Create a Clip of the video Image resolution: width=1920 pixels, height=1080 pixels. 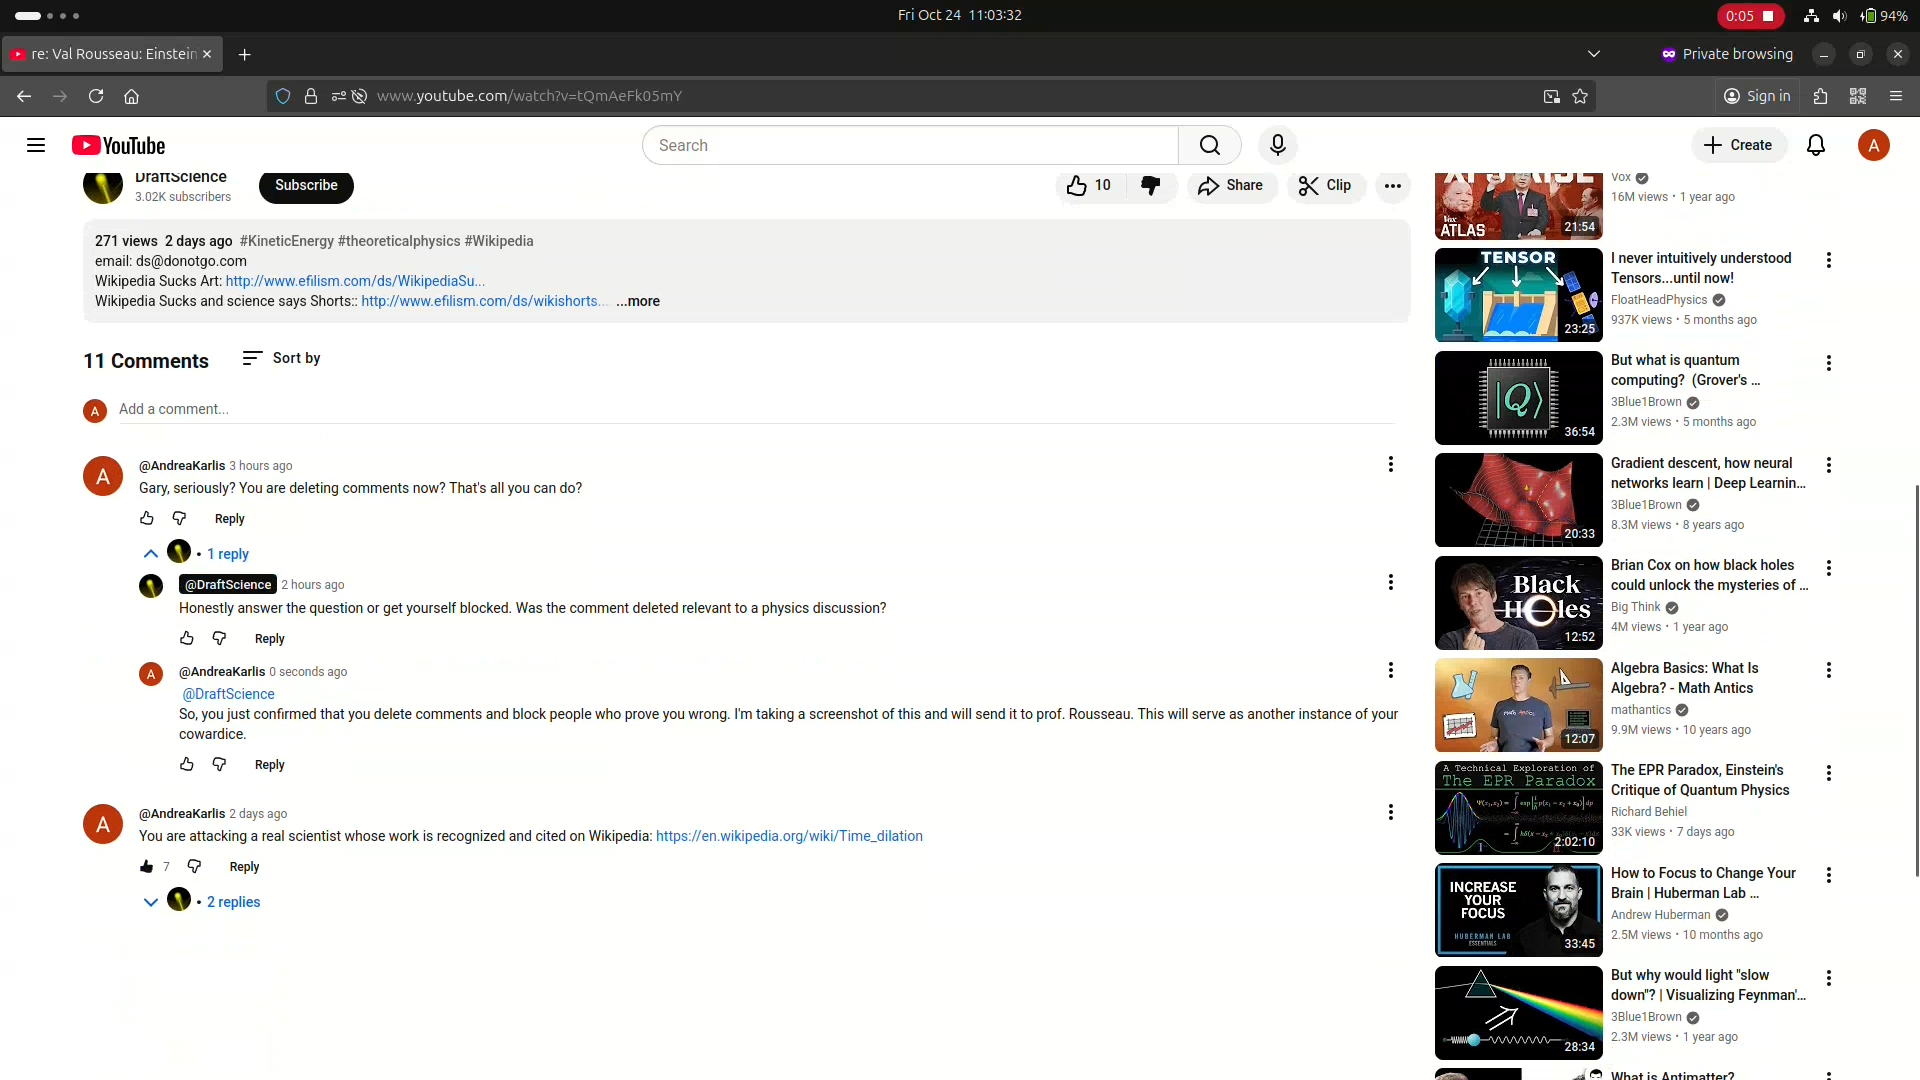click(x=1325, y=185)
